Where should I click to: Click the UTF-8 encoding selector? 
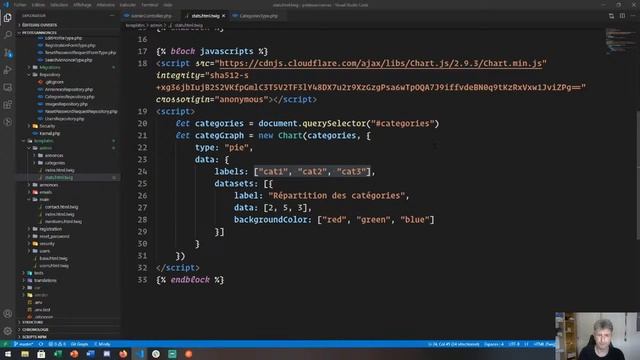[514, 344]
